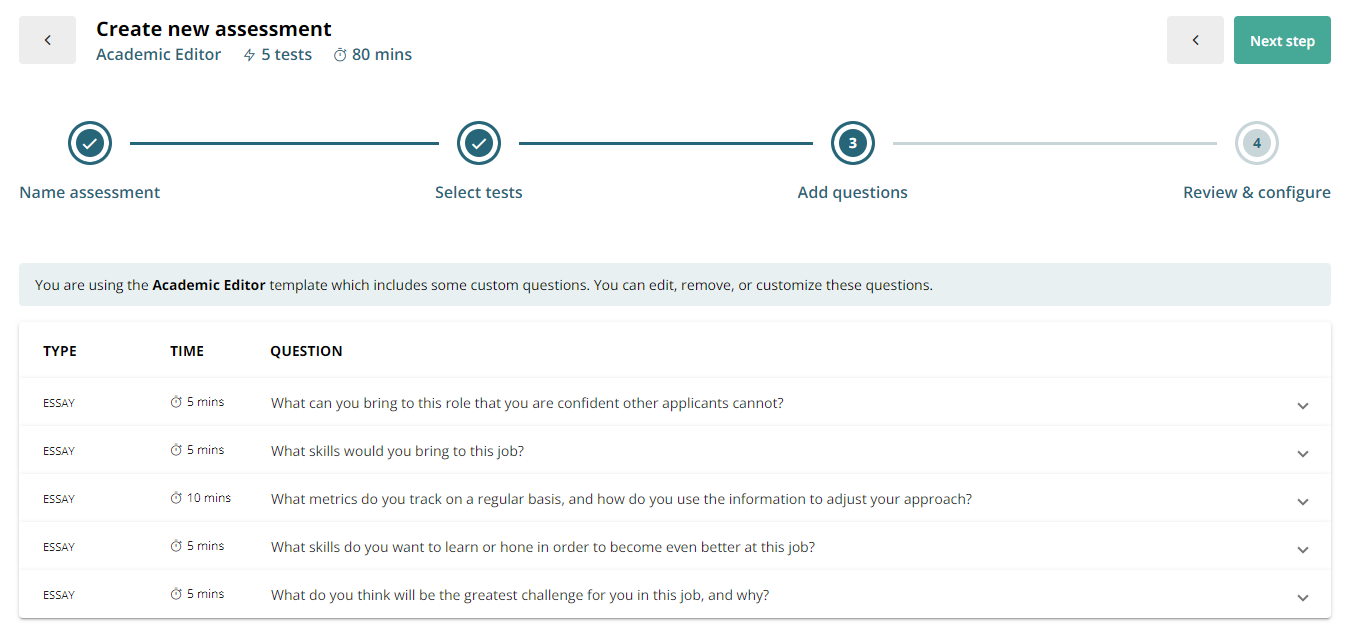Click the TYPE column header
Viewport: 1345px width, 634px height.
point(60,351)
